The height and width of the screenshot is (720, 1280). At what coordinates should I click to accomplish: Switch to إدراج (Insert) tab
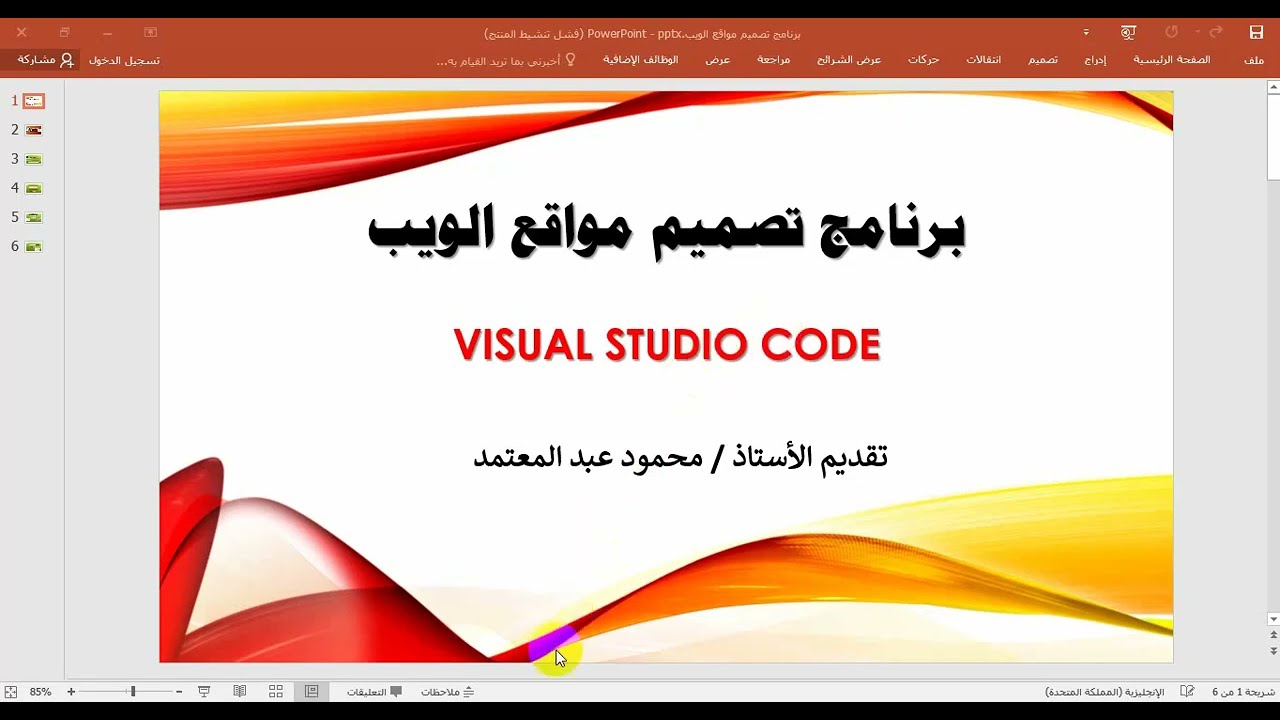tap(1095, 60)
